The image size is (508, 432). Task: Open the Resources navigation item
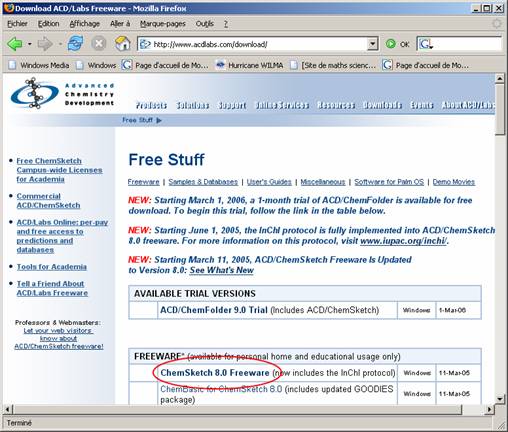tap(336, 105)
